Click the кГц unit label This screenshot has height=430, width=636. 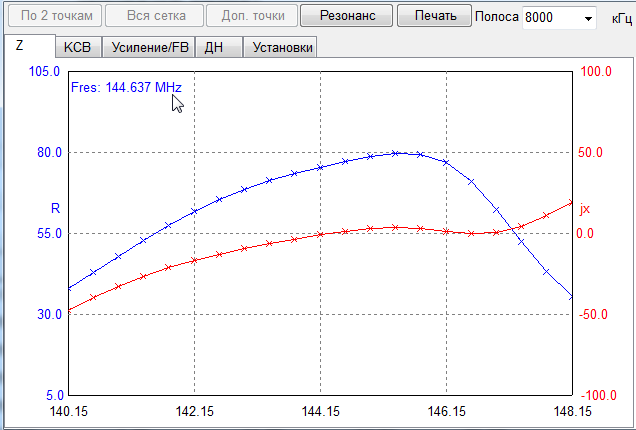[x=618, y=18]
